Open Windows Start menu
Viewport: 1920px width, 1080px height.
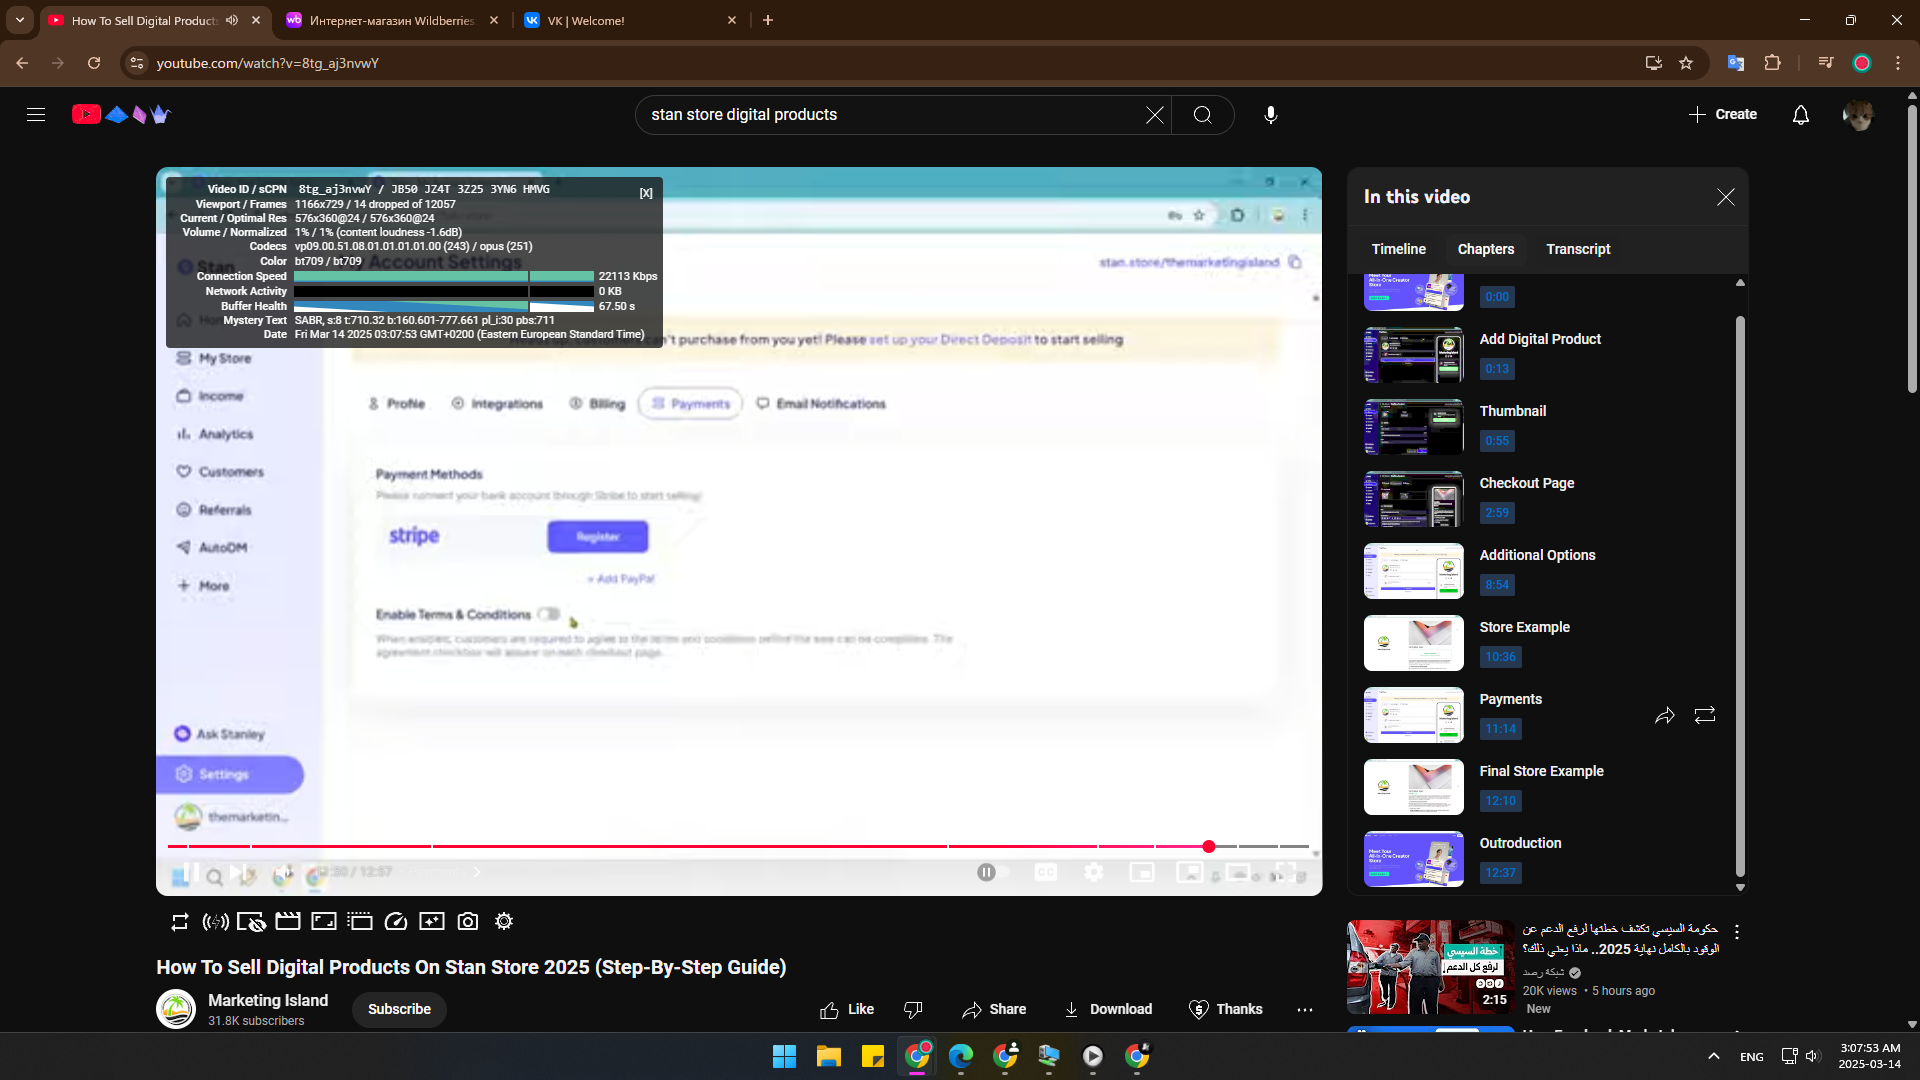click(785, 1056)
